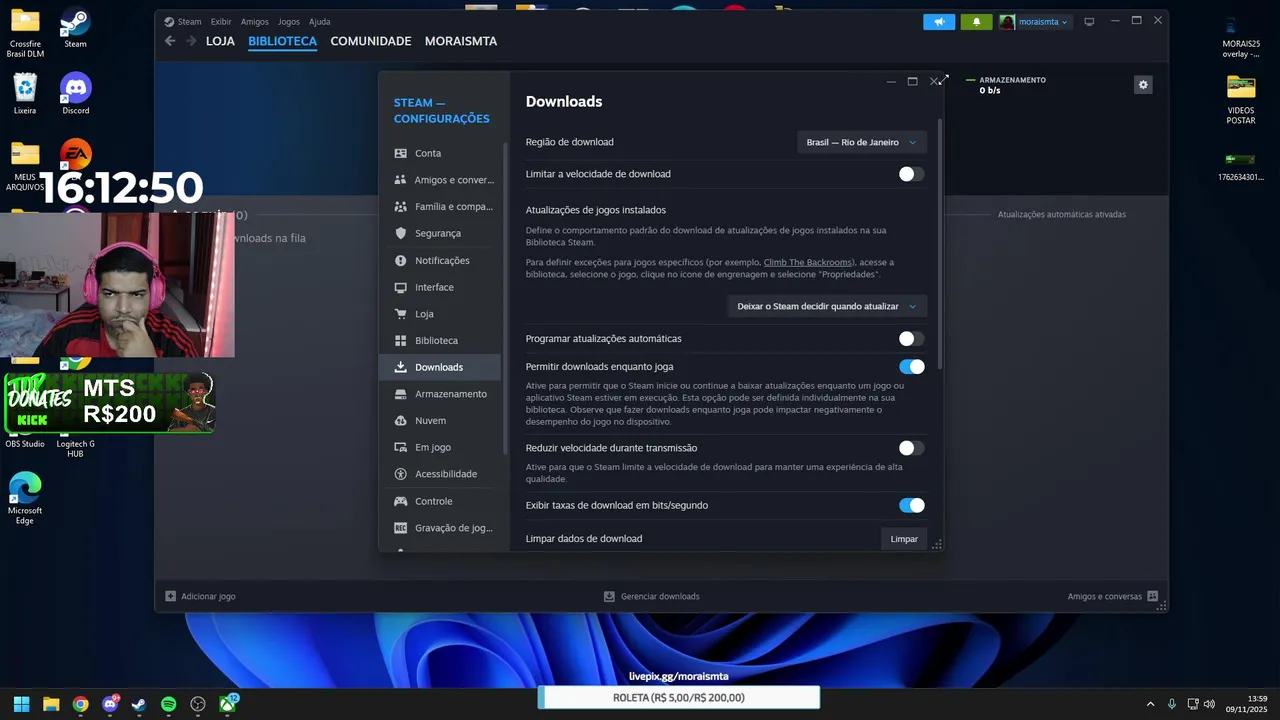Screen dimensions: 1280x720
Task: Show hidden tray icons chevron
Action: click(1150, 704)
